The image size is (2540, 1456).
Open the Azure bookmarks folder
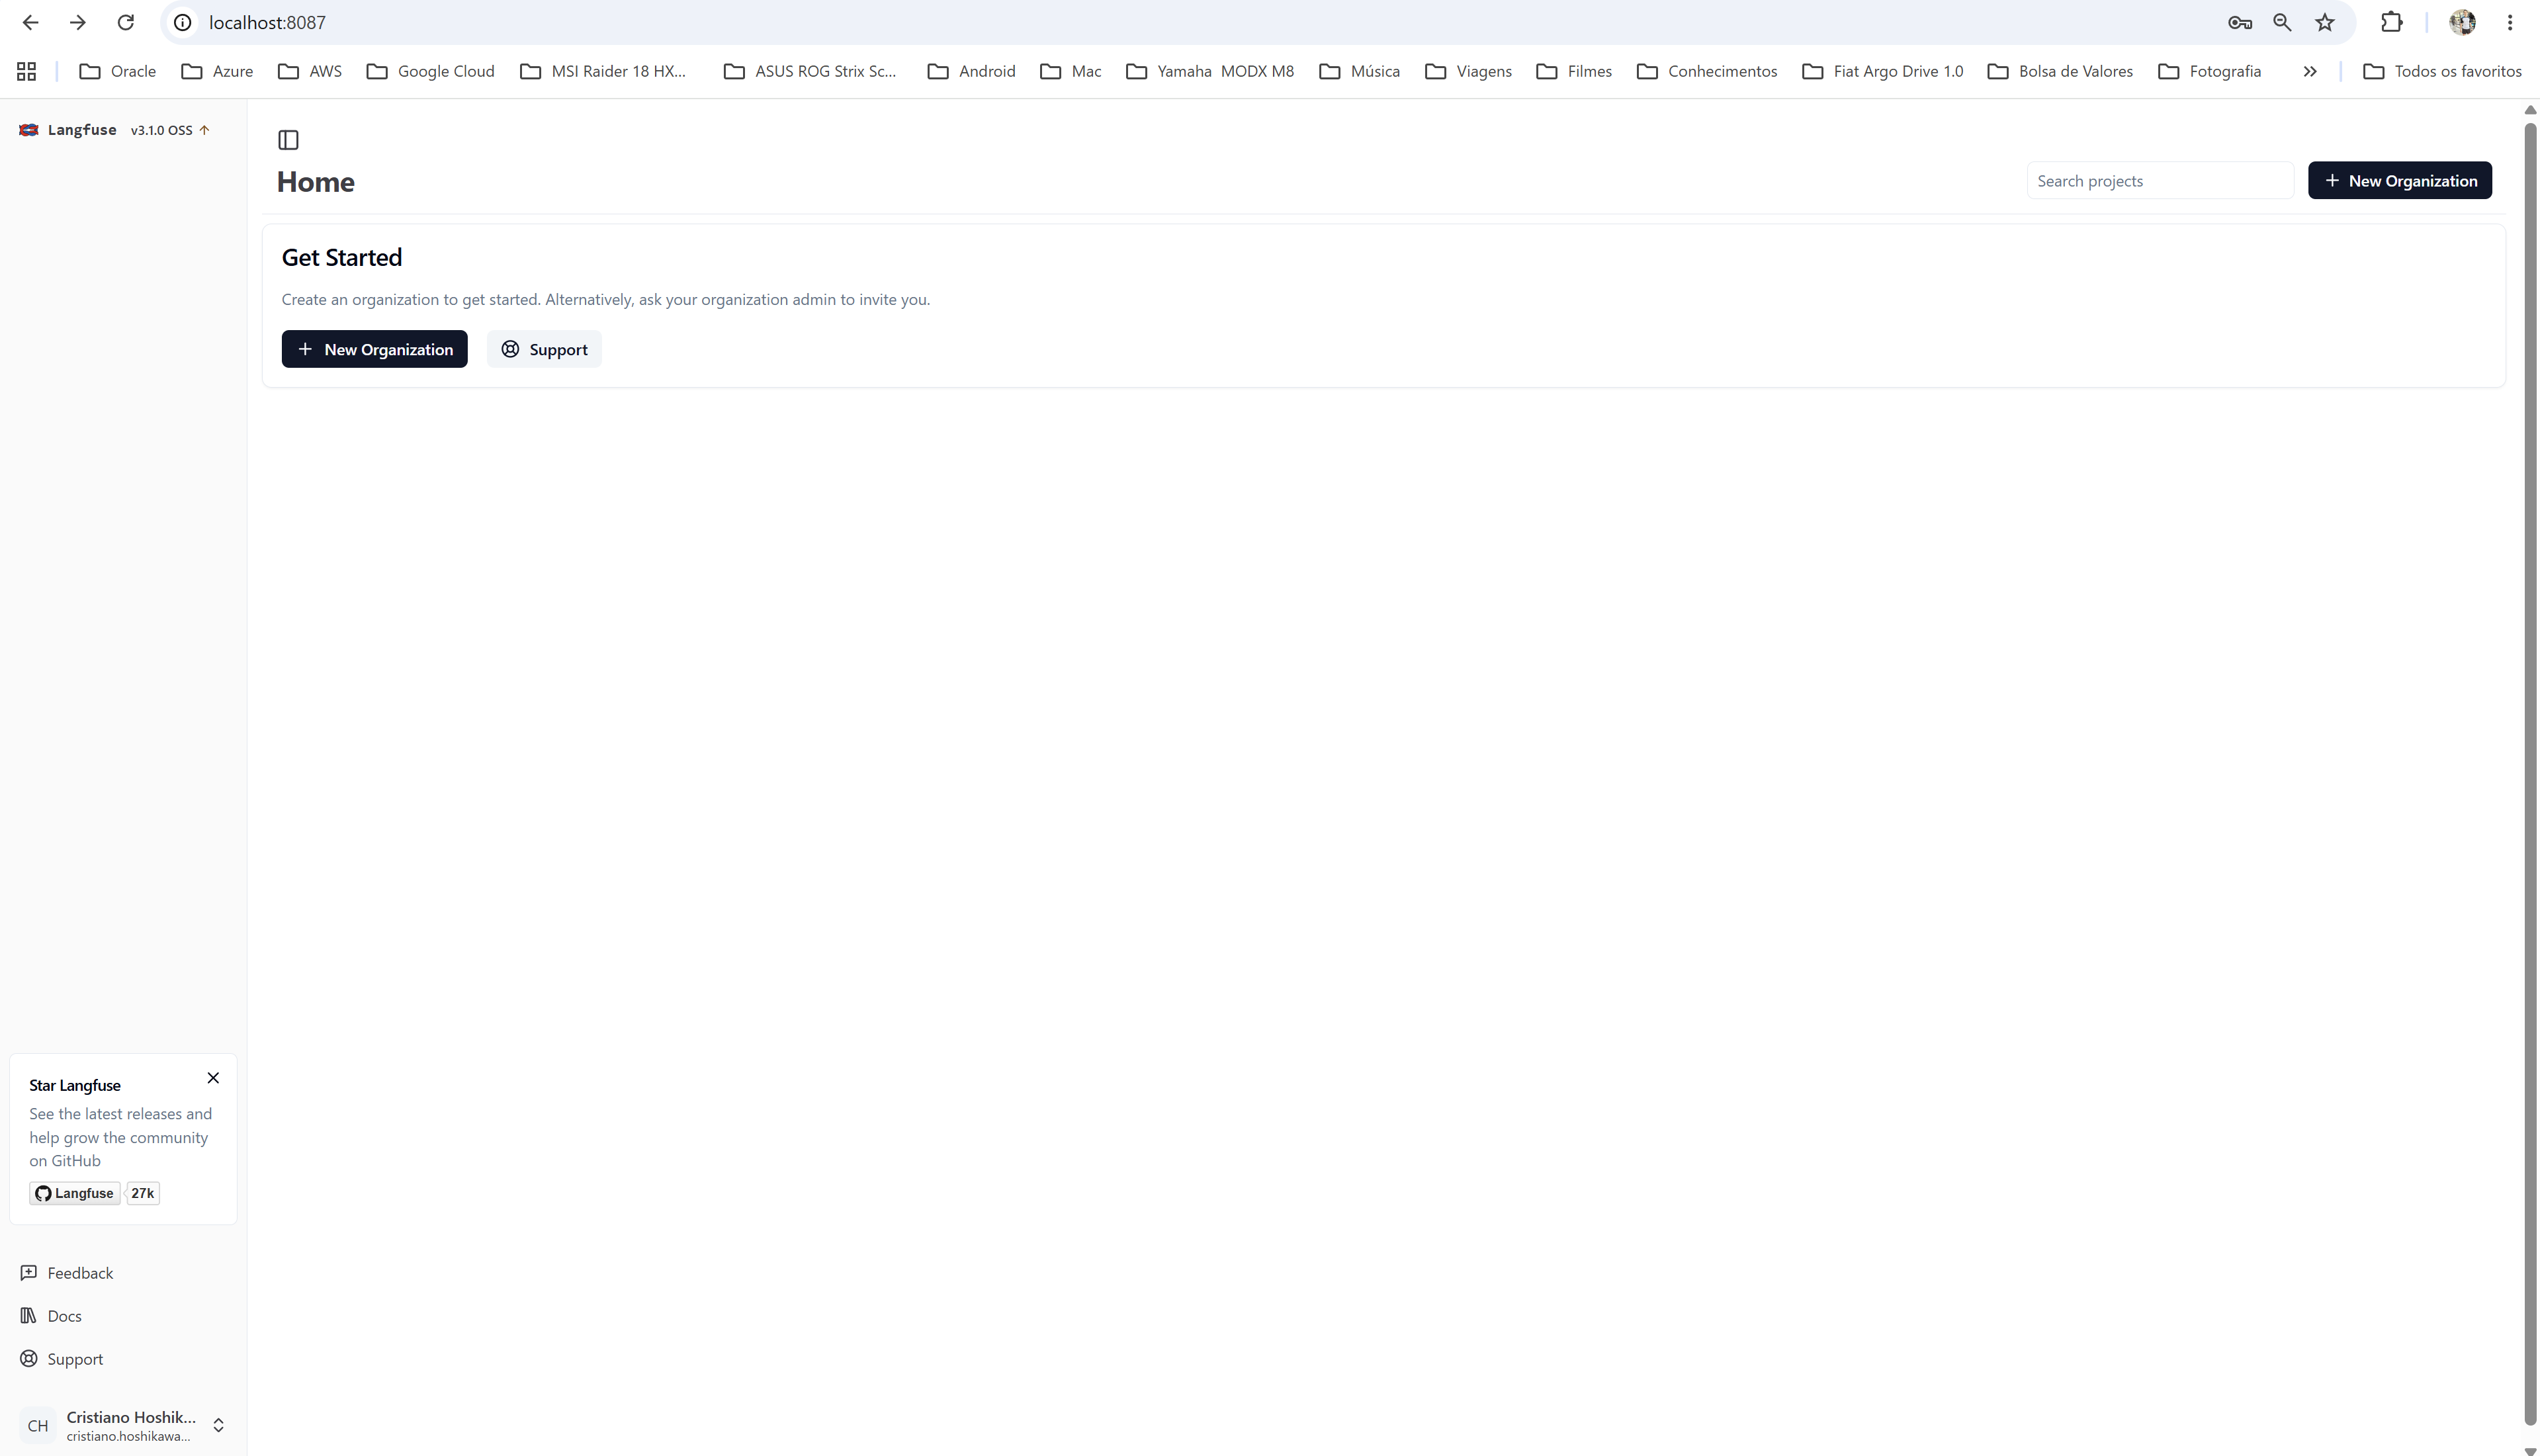pyautogui.click(x=217, y=71)
